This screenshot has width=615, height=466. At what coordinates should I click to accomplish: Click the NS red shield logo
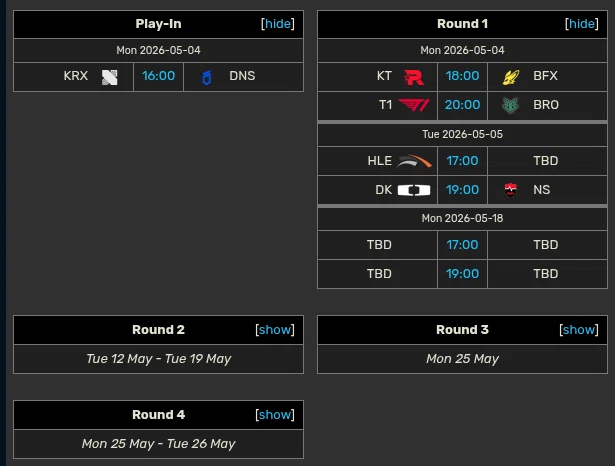510,190
